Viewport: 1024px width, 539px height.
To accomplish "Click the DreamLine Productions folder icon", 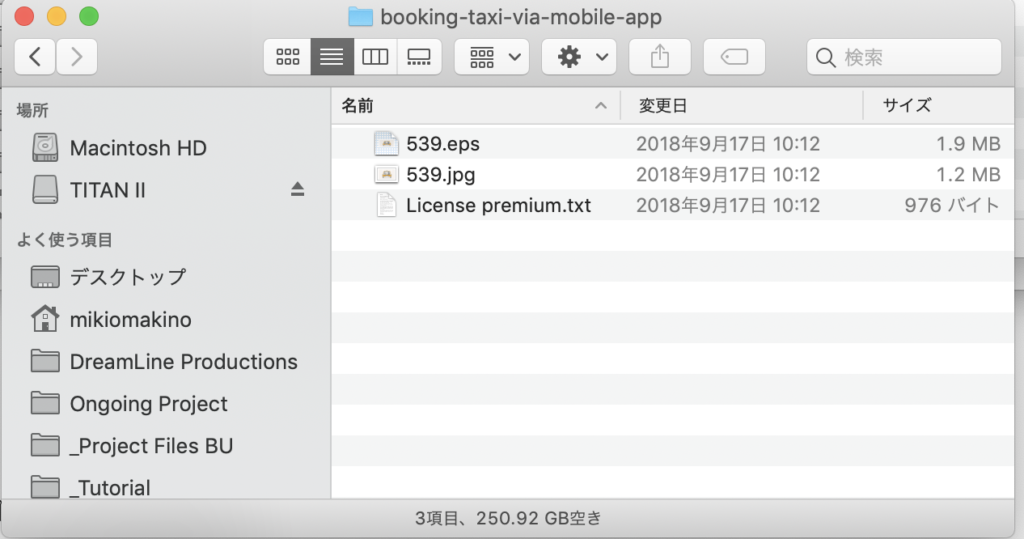I will [45, 361].
